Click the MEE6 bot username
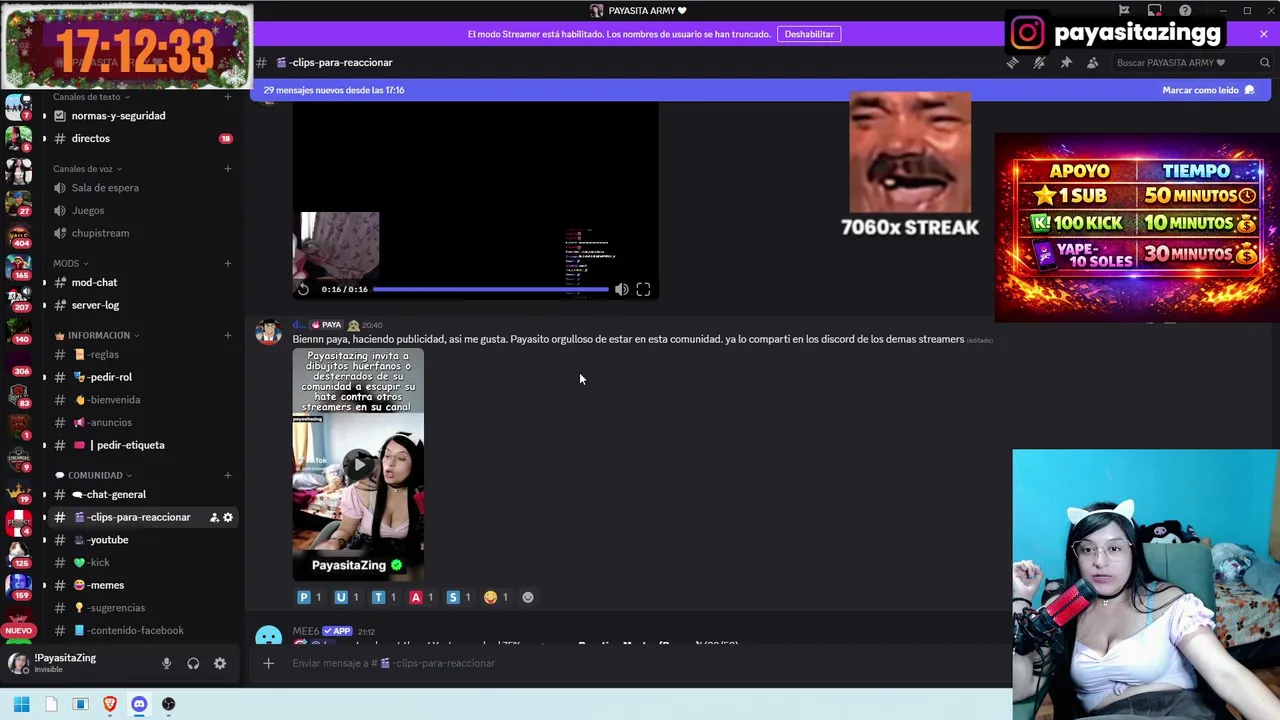The image size is (1280, 720). tap(306, 631)
